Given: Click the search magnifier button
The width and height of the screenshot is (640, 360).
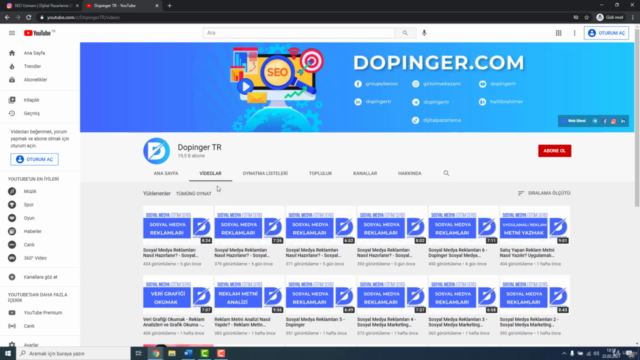Looking at the screenshot, I should click(405, 33).
